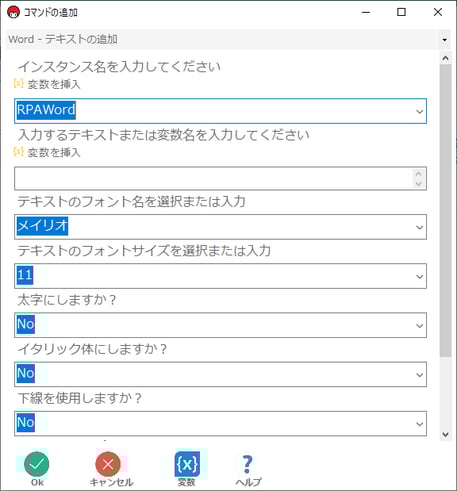The image size is (457, 491).
Task: Maximize the コマンドの追加 window
Action: pyautogui.click(x=401, y=12)
